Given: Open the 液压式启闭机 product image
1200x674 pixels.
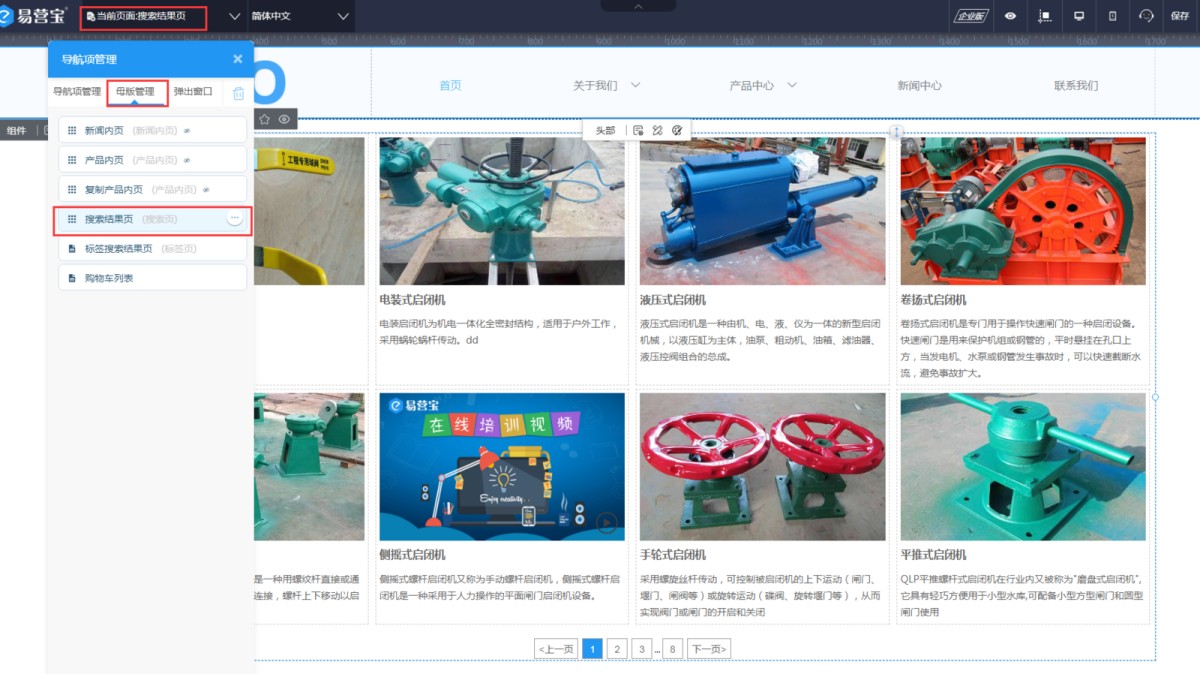Looking at the screenshot, I should (762, 212).
